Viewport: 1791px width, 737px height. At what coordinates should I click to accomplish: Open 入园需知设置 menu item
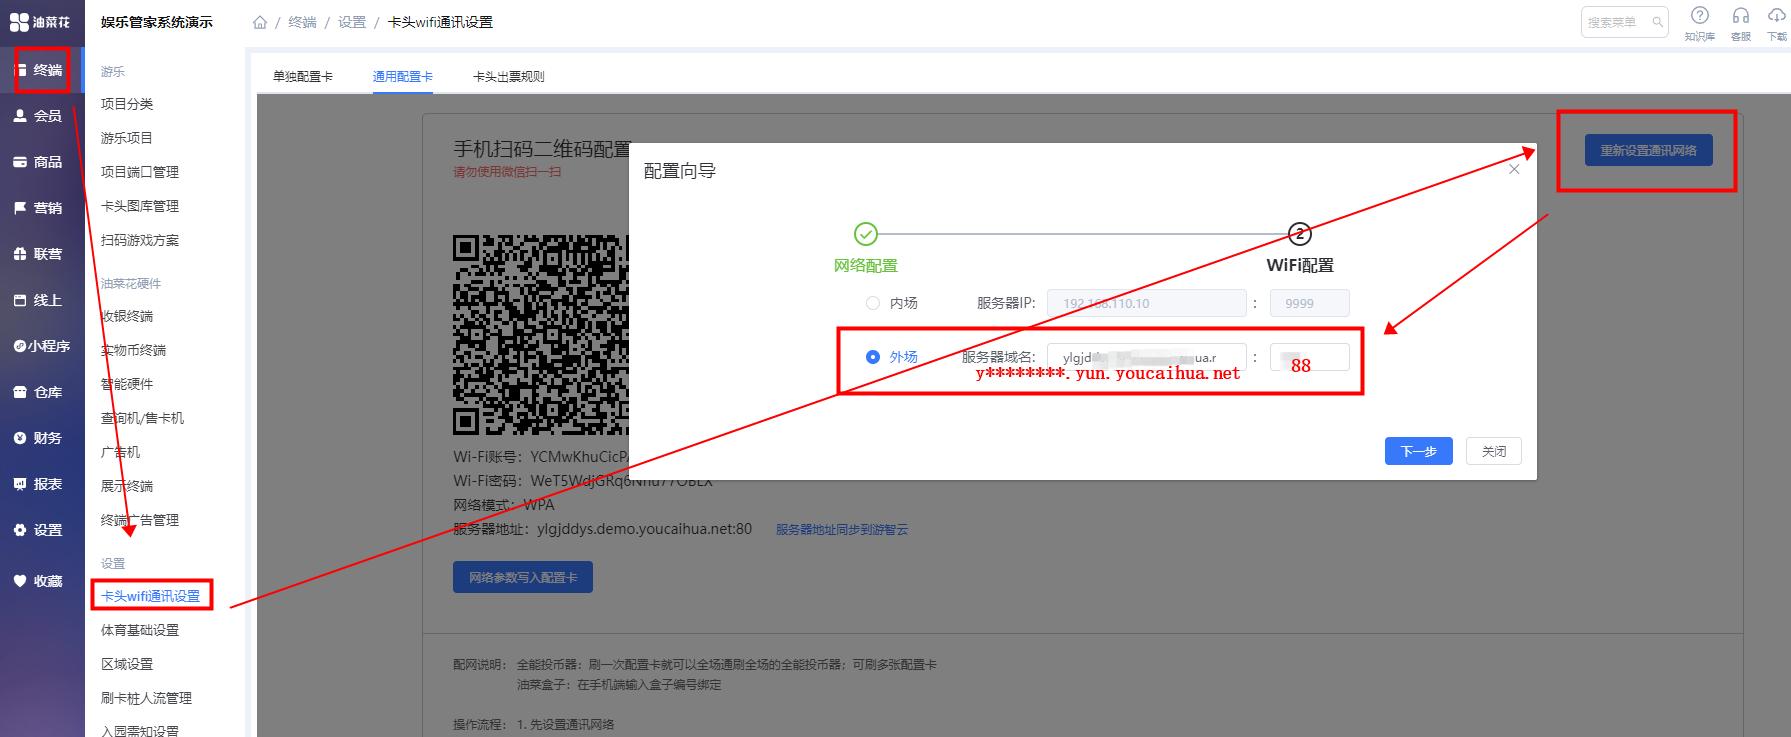point(140,730)
